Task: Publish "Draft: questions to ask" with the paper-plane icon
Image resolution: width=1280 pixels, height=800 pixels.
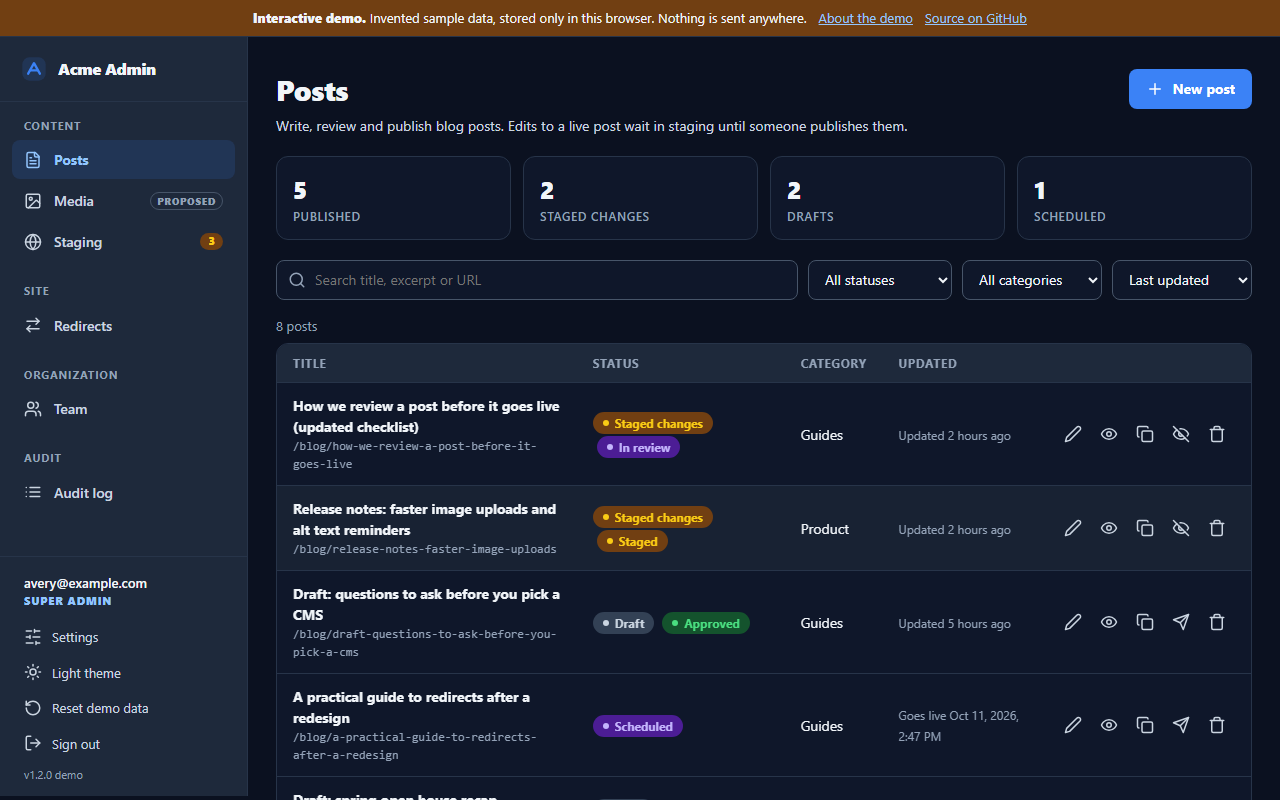Action: tap(1181, 622)
